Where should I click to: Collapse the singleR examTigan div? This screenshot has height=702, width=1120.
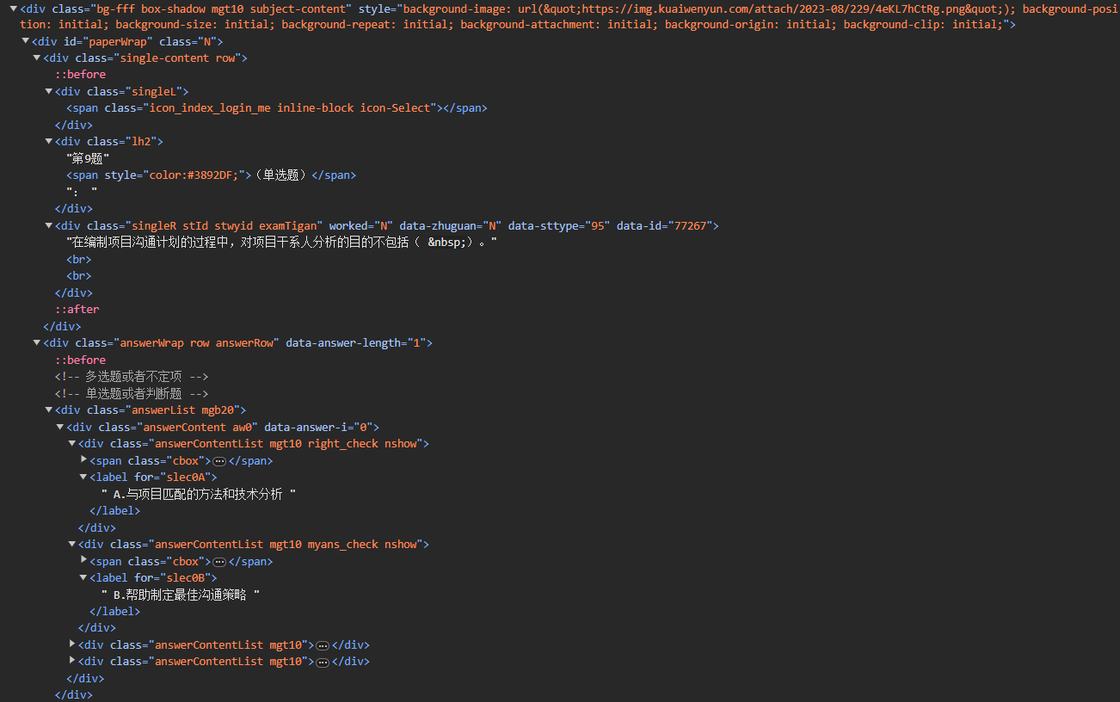click(49, 226)
